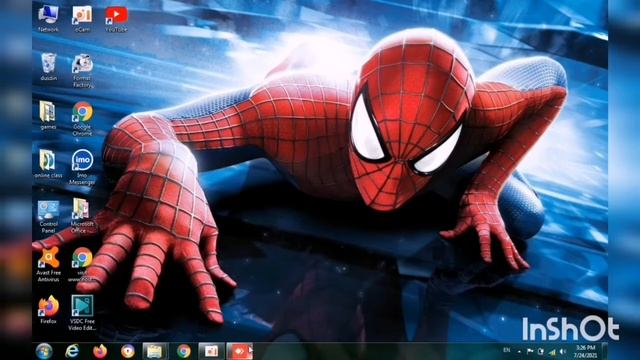Select the dustbin recycle bin icon
Viewport: 640px width, 360px height.
coord(48,67)
